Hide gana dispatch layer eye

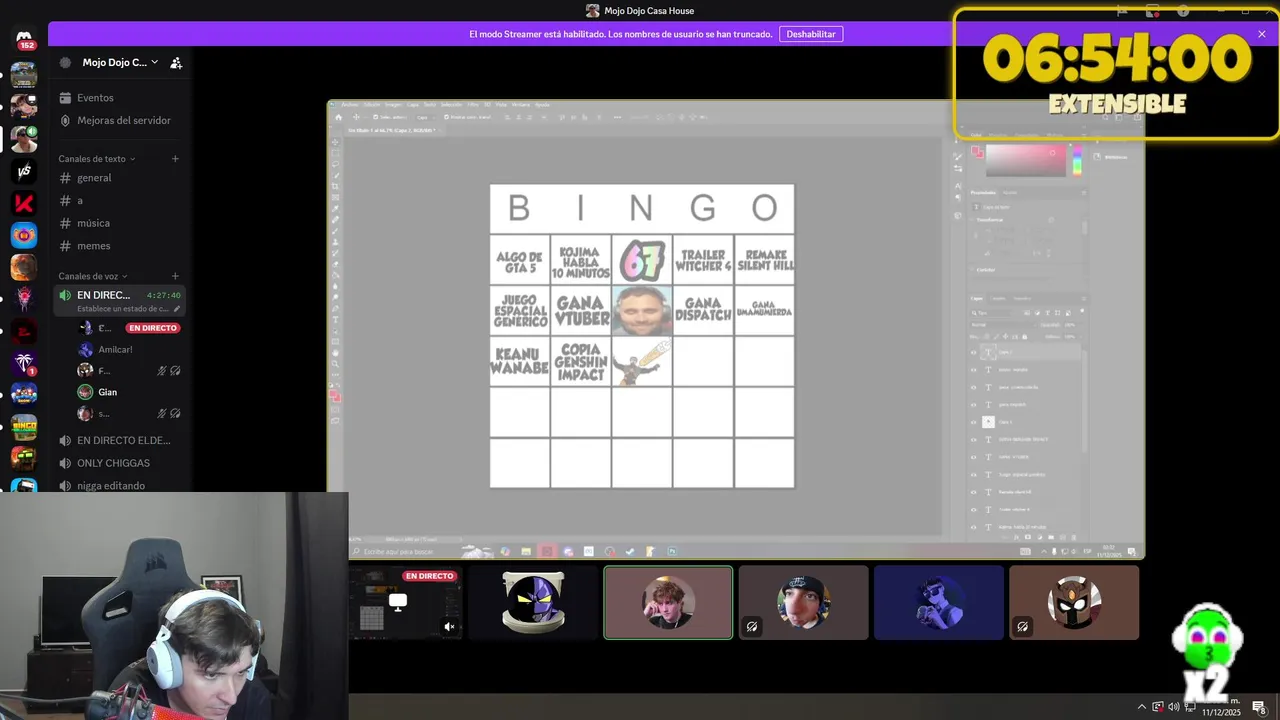pyautogui.click(x=974, y=405)
